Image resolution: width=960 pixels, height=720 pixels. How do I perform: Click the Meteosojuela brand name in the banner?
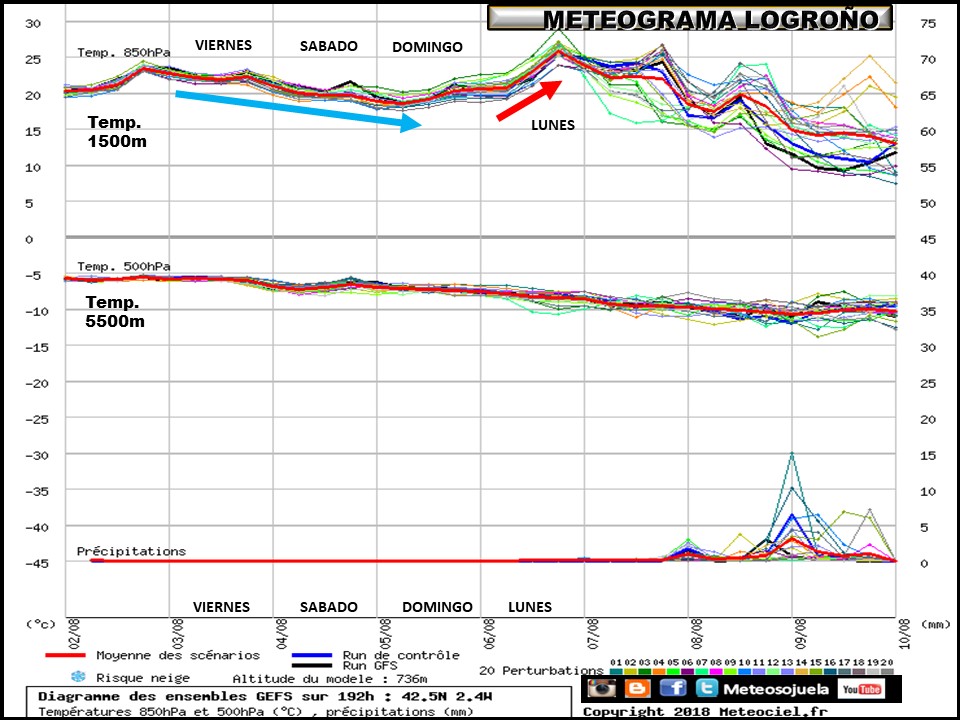776,689
